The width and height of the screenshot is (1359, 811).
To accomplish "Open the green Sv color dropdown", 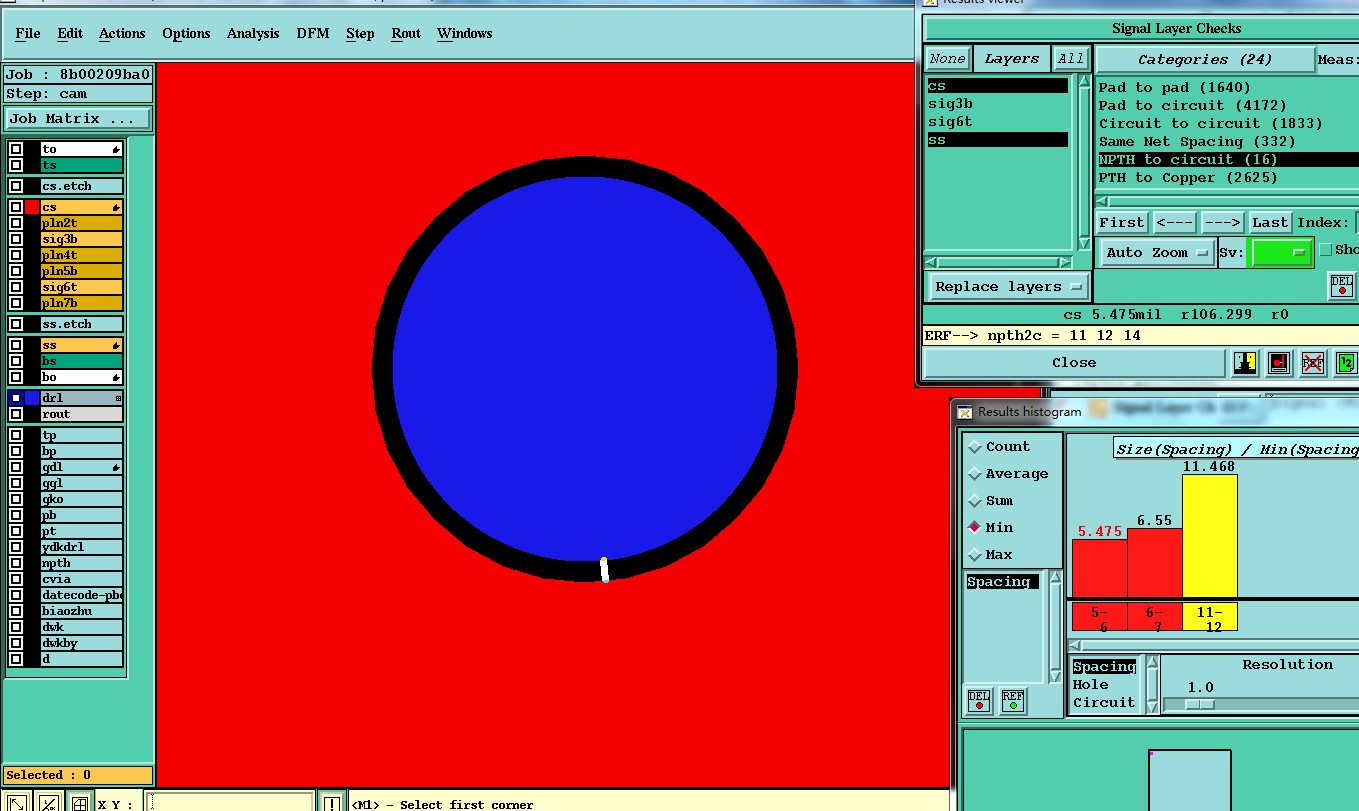I will [x=1283, y=253].
